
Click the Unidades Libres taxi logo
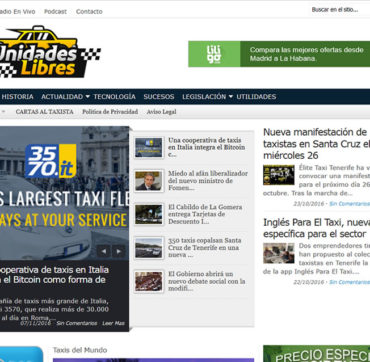tap(49, 52)
